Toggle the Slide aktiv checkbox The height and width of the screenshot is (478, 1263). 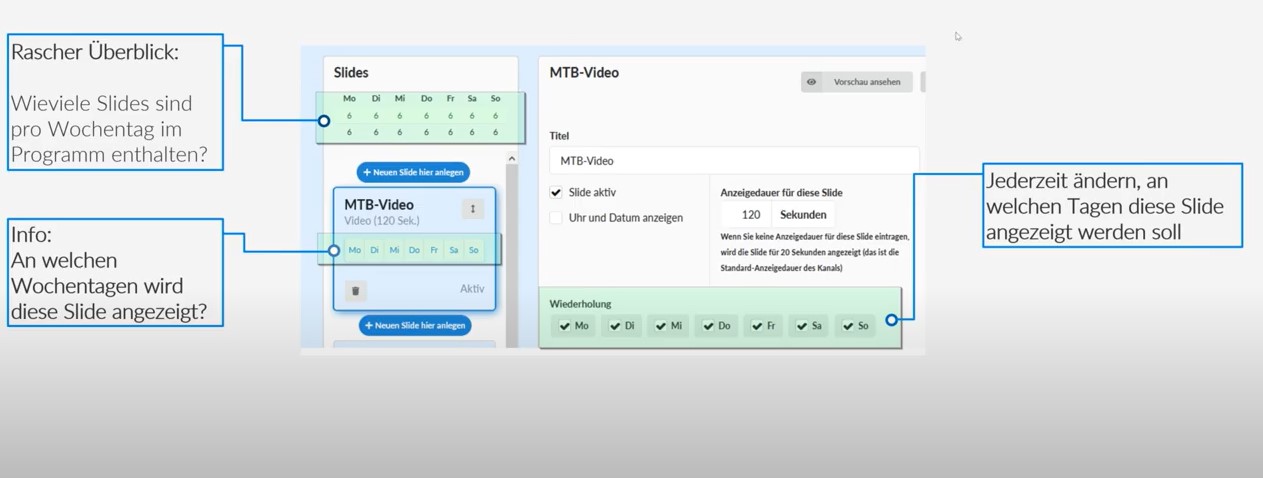tap(556, 192)
